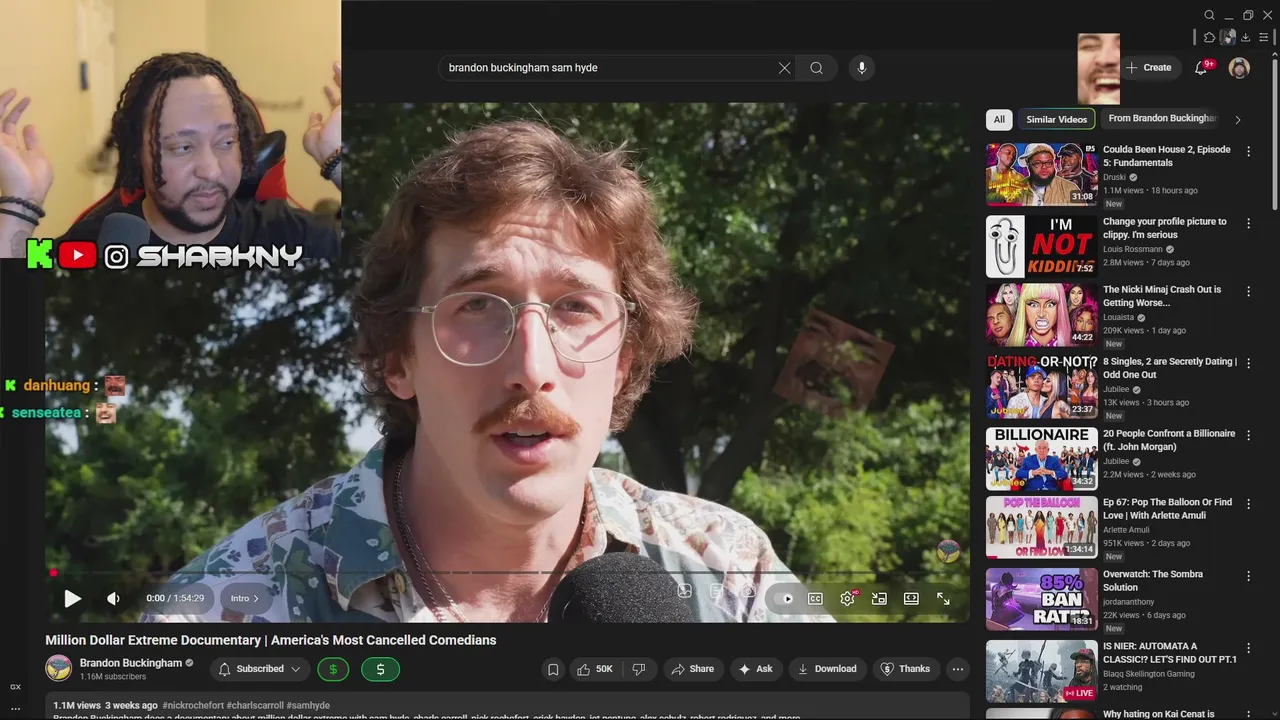Click #samhyde hashtag
Image resolution: width=1280 pixels, height=720 pixels.
[x=308, y=705]
